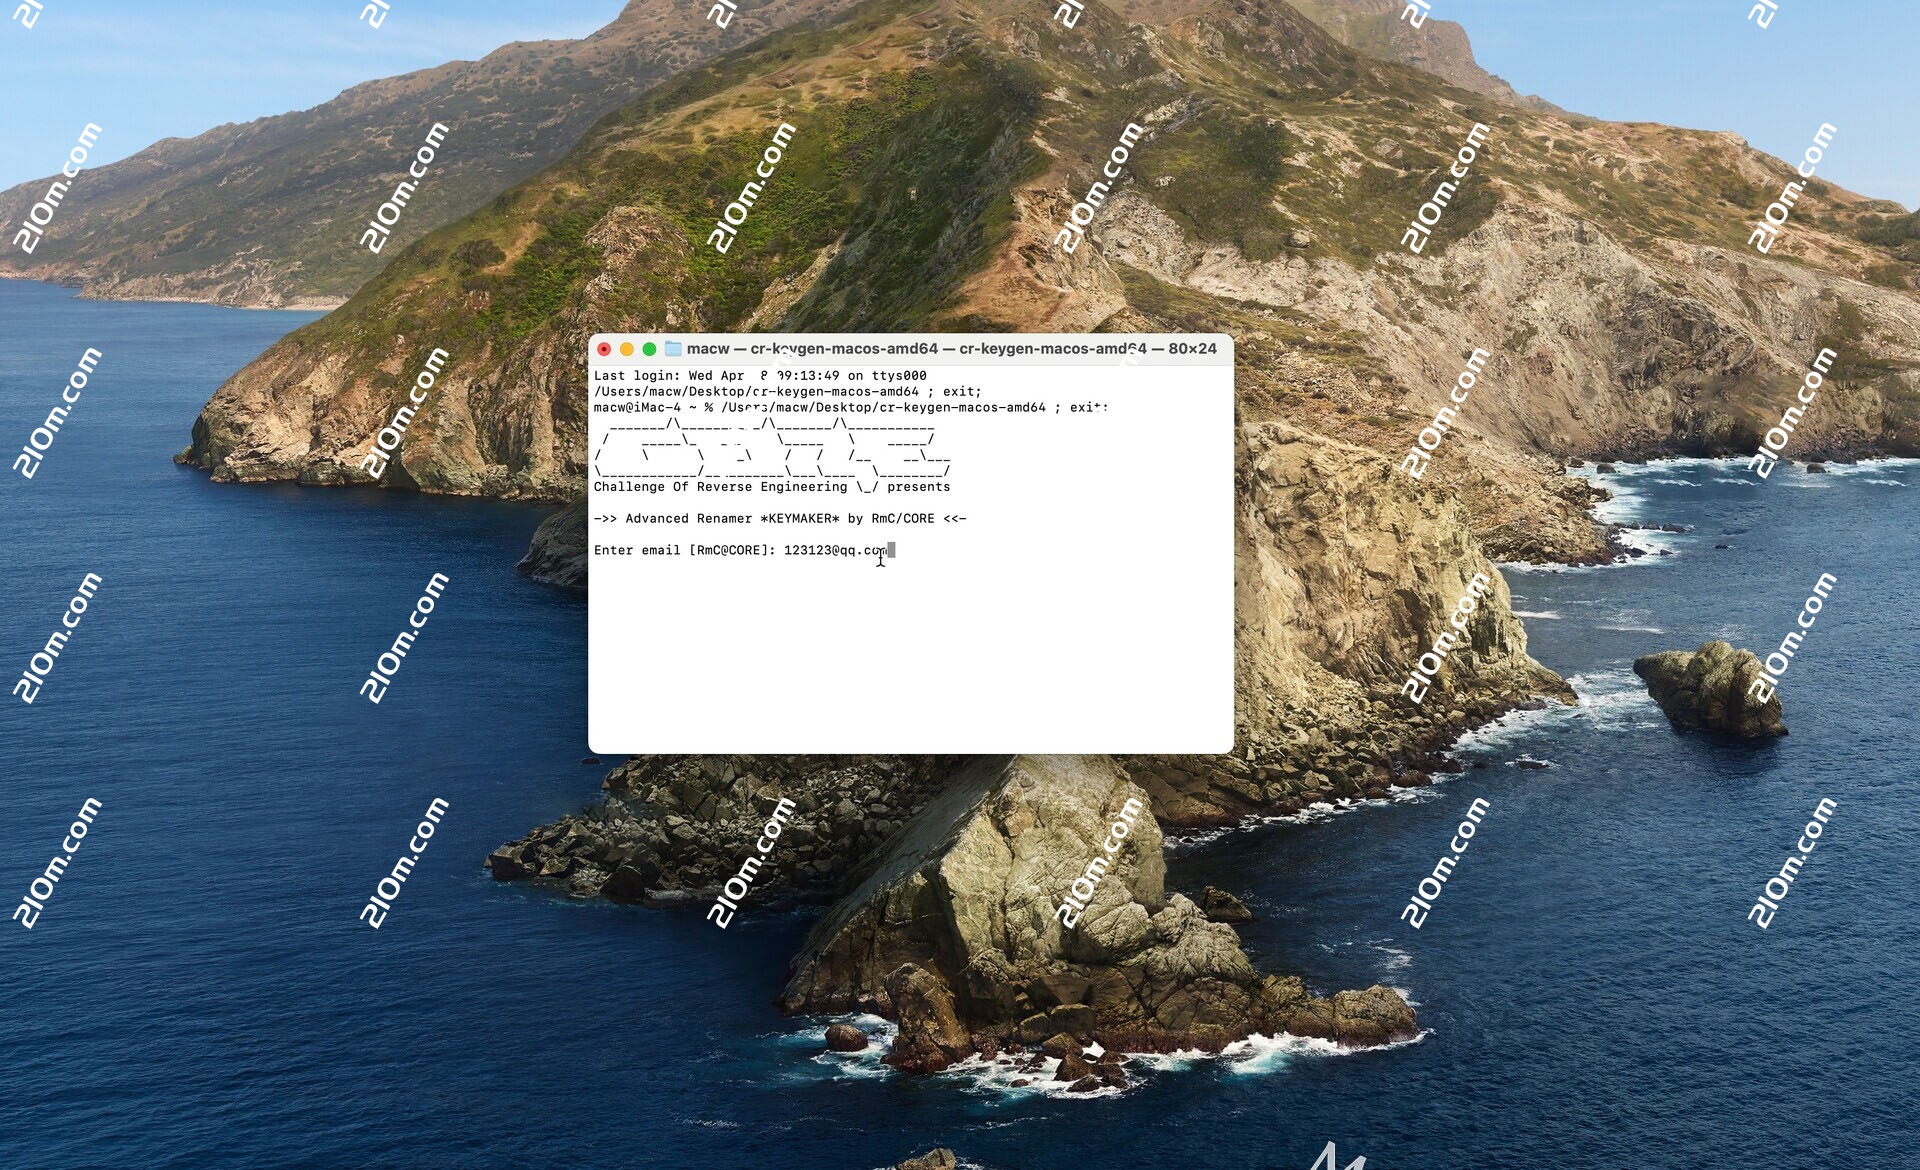Select the typed email address 123123@qq.com
The height and width of the screenshot is (1170, 1920).
835,550
